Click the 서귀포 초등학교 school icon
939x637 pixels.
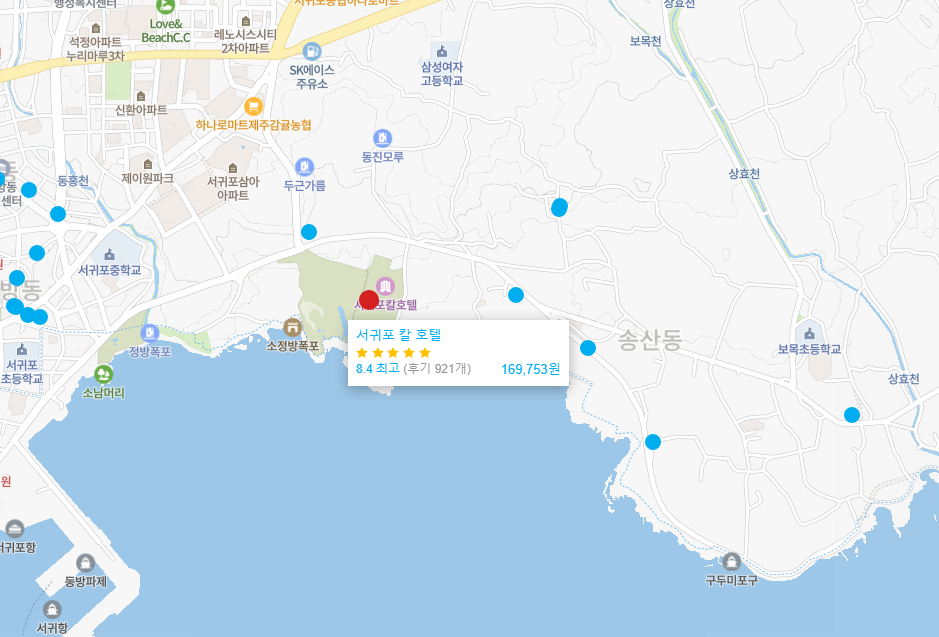[22, 349]
